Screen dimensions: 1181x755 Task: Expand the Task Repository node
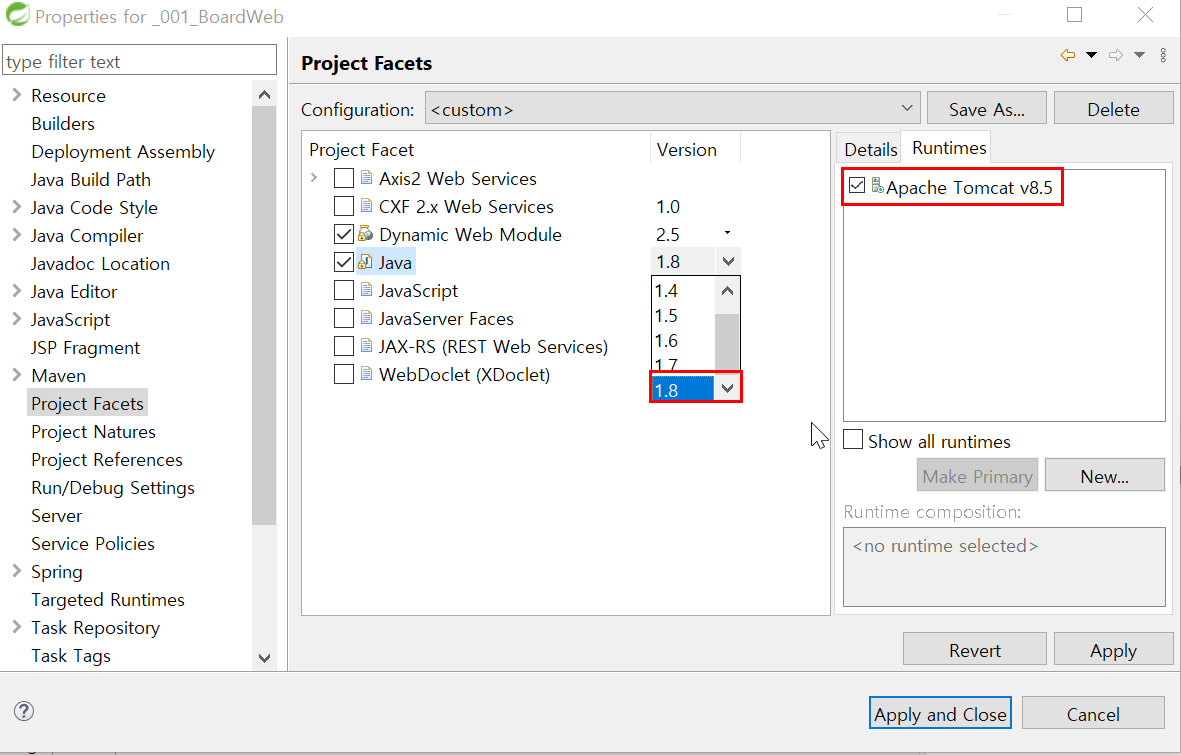(x=17, y=626)
